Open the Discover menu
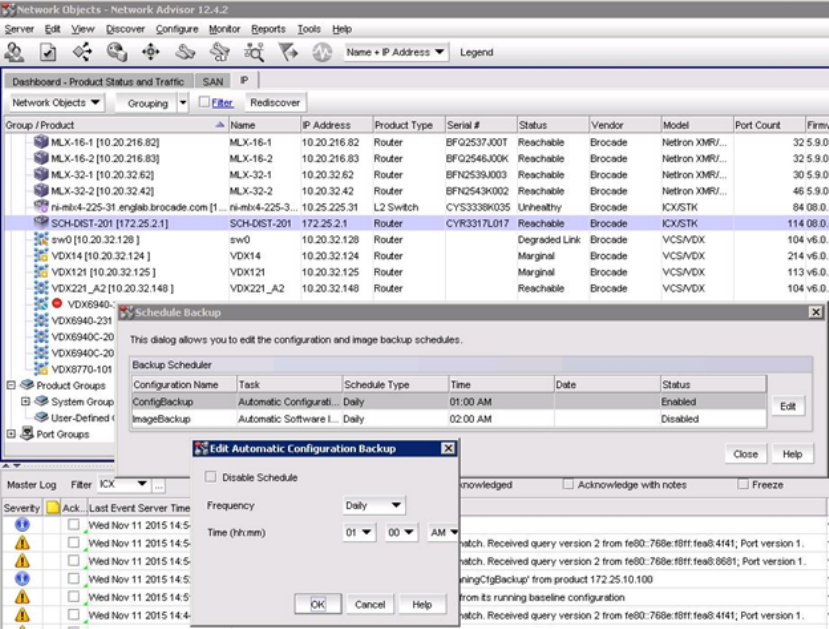Image resolution: width=829 pixels, height=629 pixels. (x=125, y=29)
